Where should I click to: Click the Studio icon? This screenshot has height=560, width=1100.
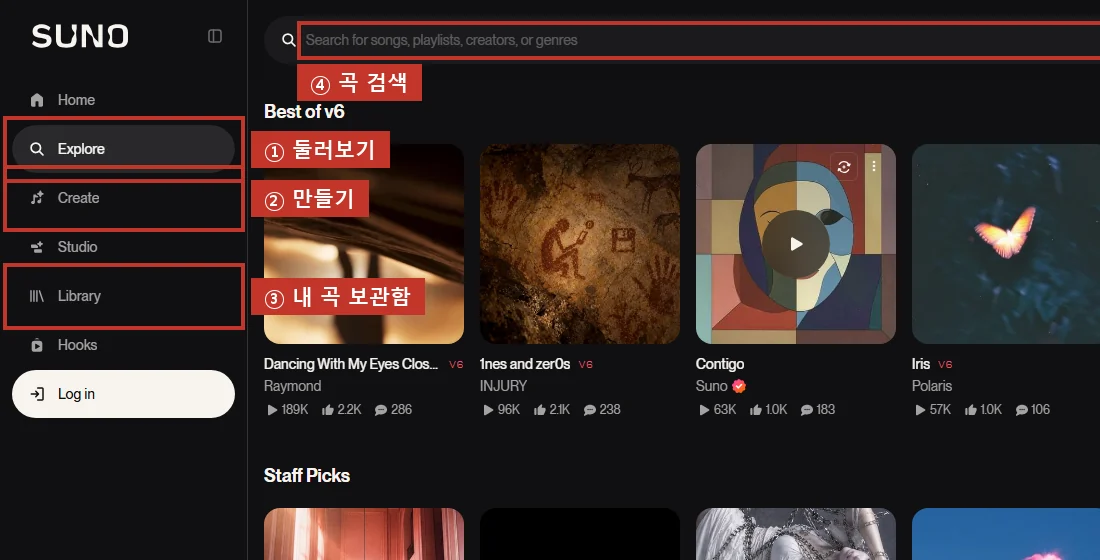coord(37,247)
